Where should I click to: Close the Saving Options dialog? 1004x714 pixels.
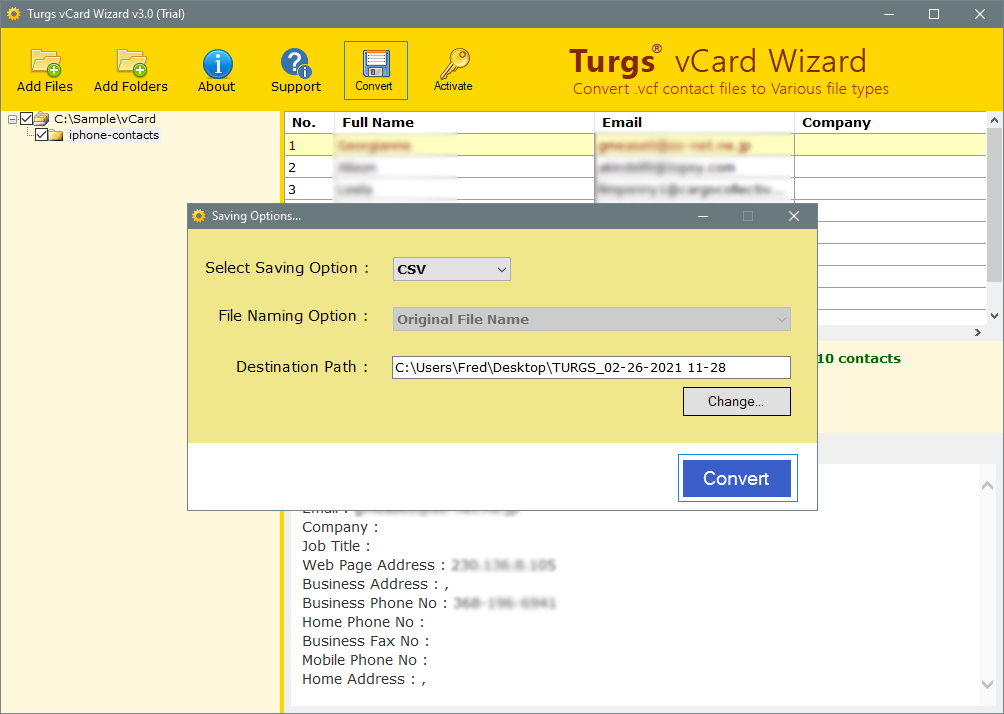pos(794,216)
